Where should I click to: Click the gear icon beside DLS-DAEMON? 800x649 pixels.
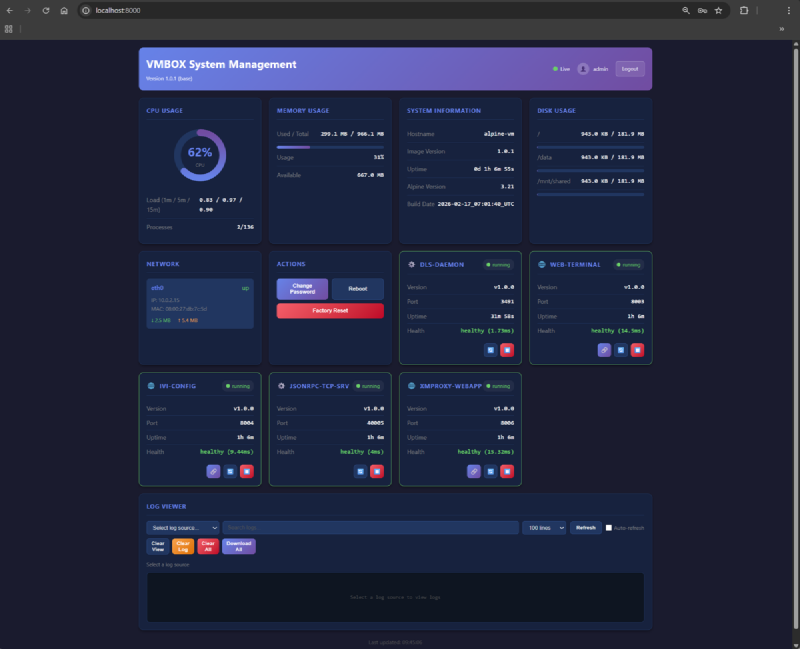tap(411, 264)
